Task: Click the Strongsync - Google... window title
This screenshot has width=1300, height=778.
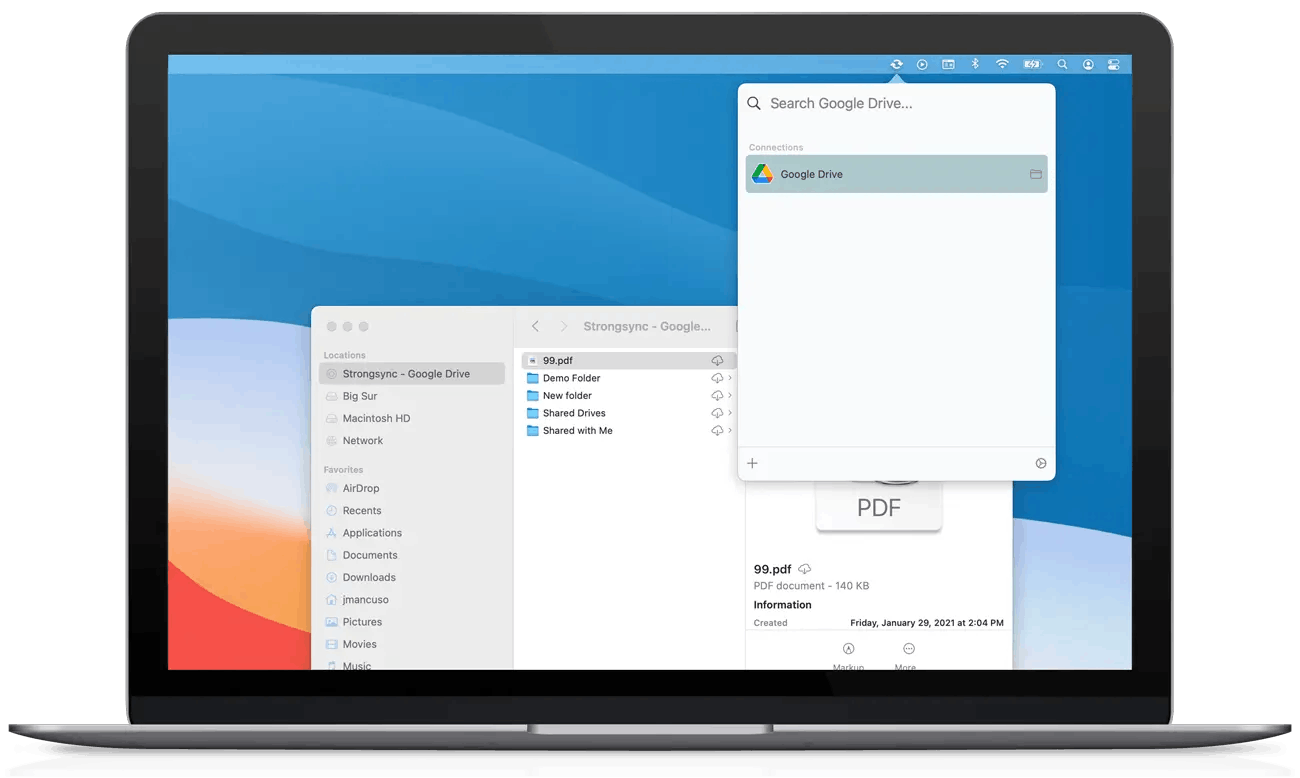Action: (x=647, y=326)
